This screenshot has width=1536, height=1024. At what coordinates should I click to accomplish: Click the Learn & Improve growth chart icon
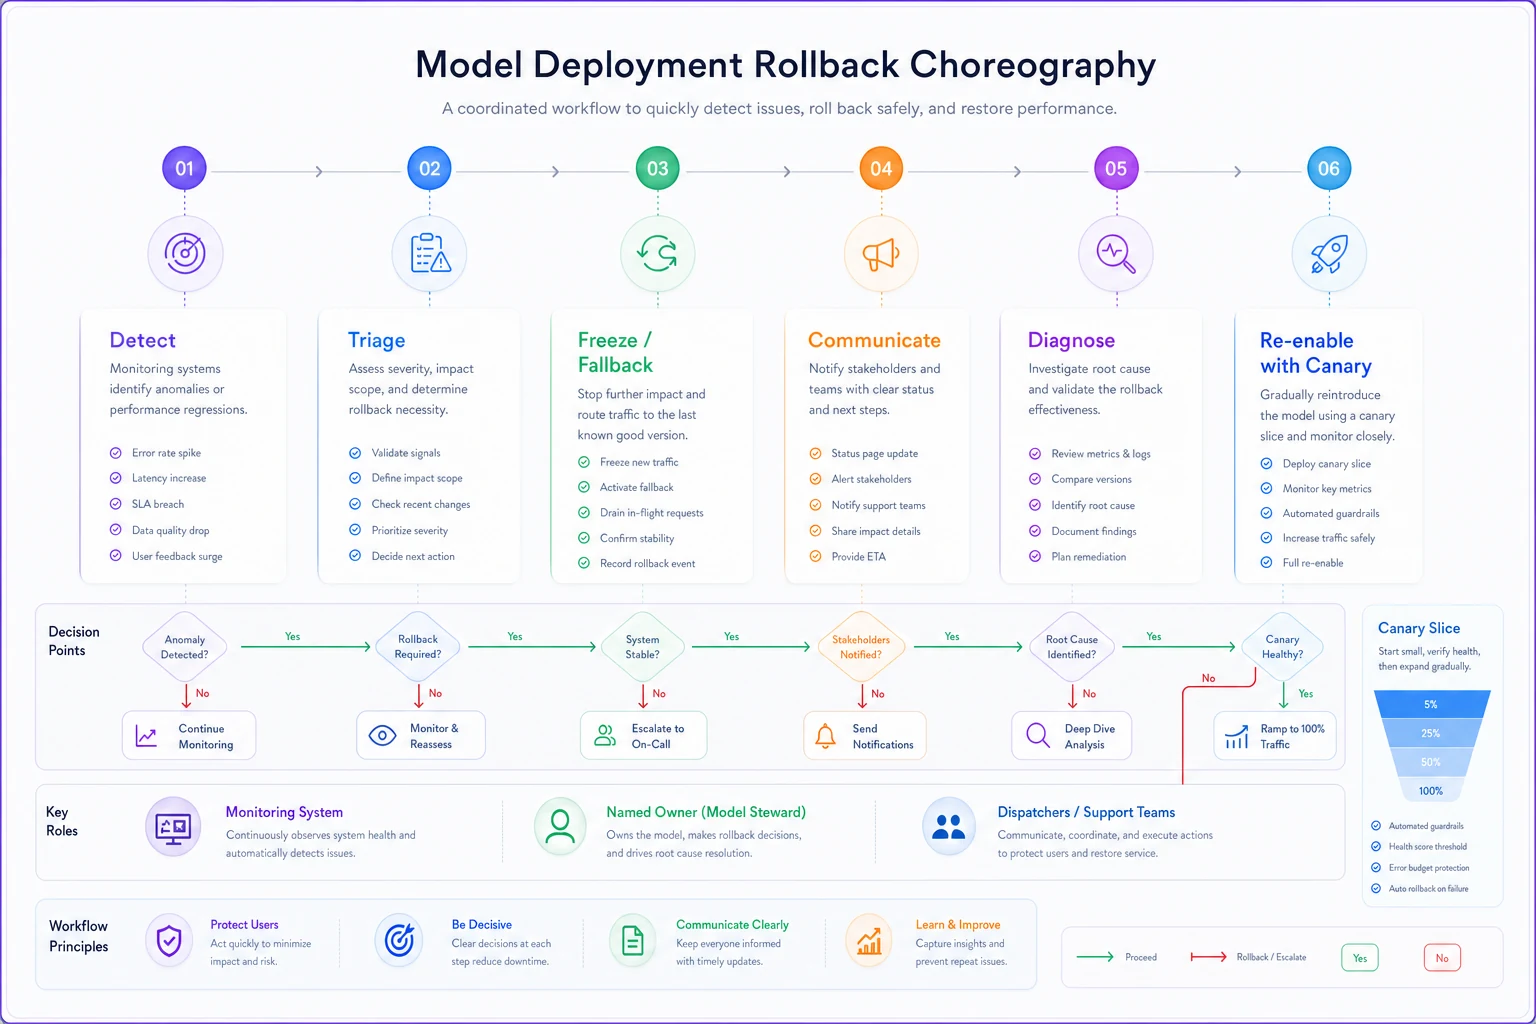[869, 941]
